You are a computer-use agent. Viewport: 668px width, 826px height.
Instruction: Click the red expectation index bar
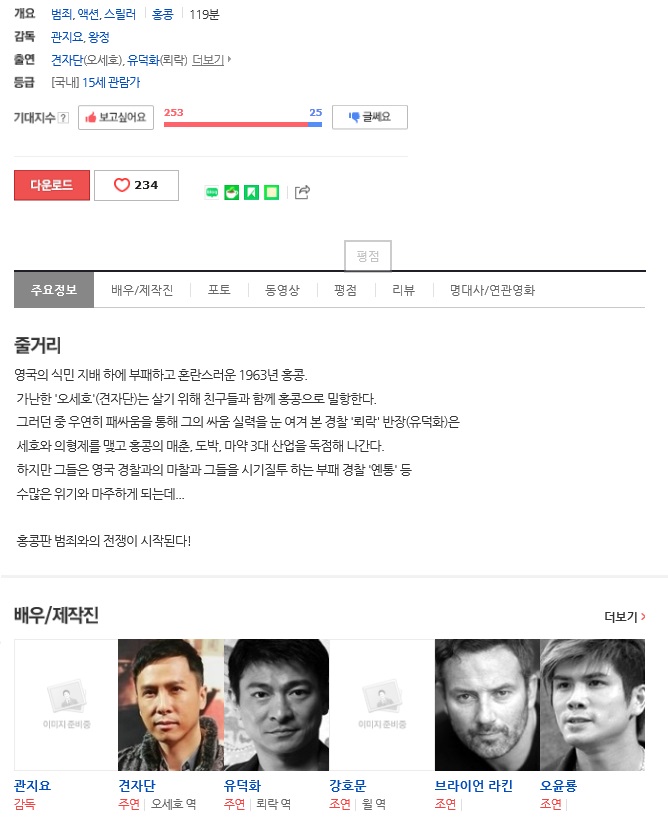[x=235, y=124]
